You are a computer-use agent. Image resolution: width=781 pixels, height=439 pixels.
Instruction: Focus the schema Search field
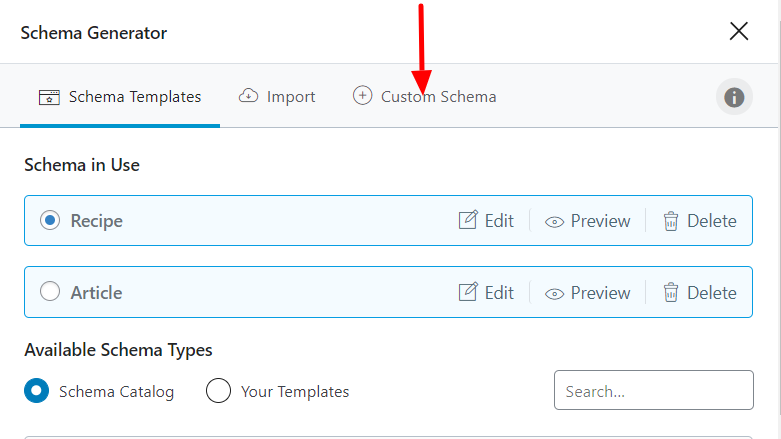[x=653, y=390]
